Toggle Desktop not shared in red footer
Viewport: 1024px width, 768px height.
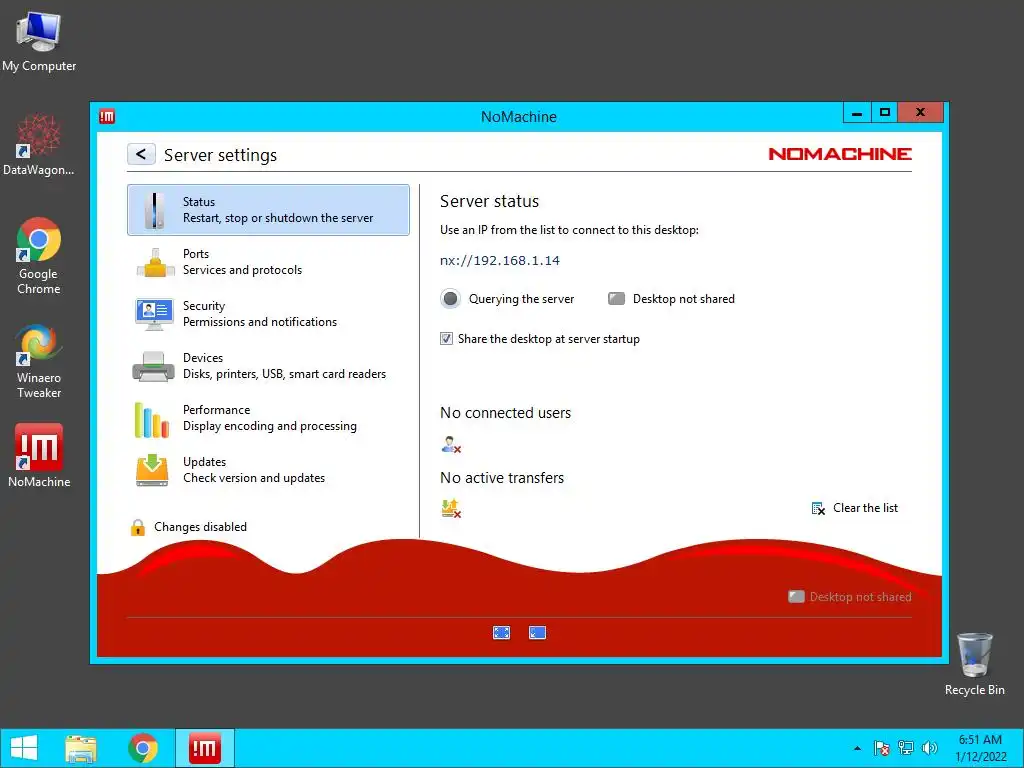[x=850, y=597]
